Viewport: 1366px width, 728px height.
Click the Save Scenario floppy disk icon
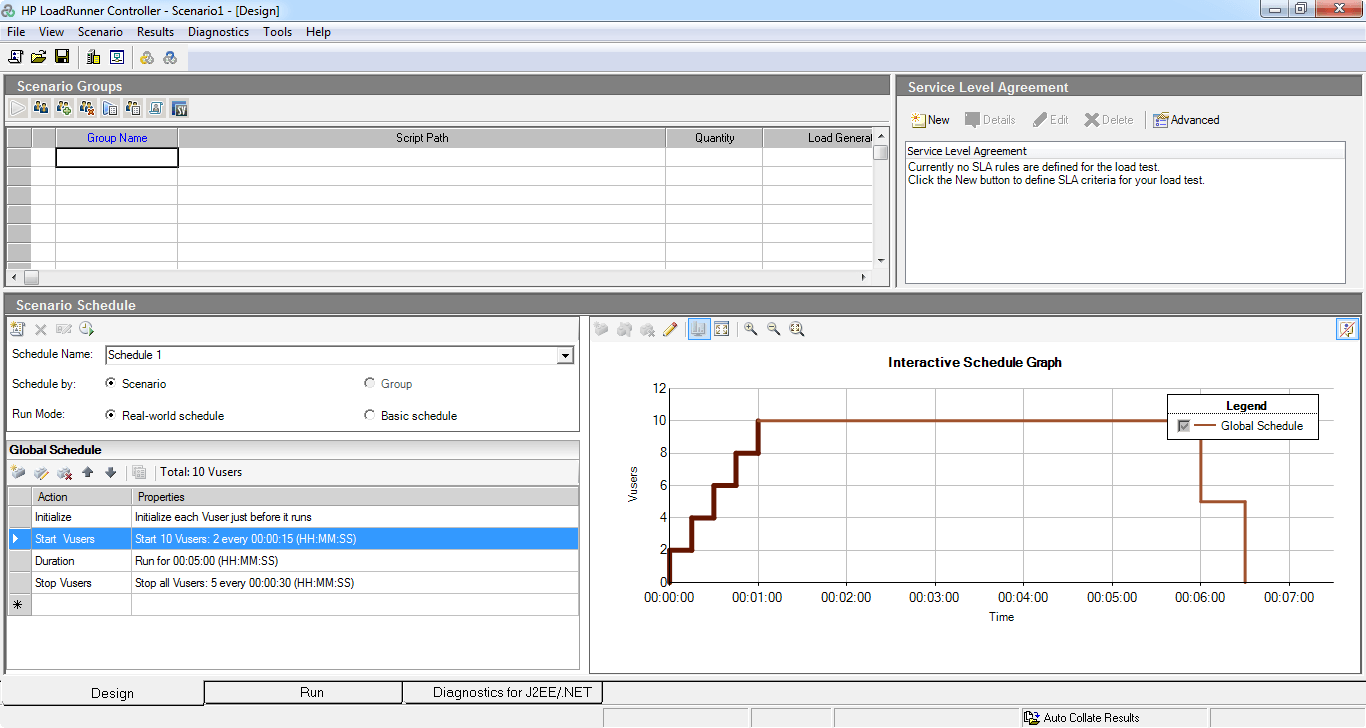(62, 57)
